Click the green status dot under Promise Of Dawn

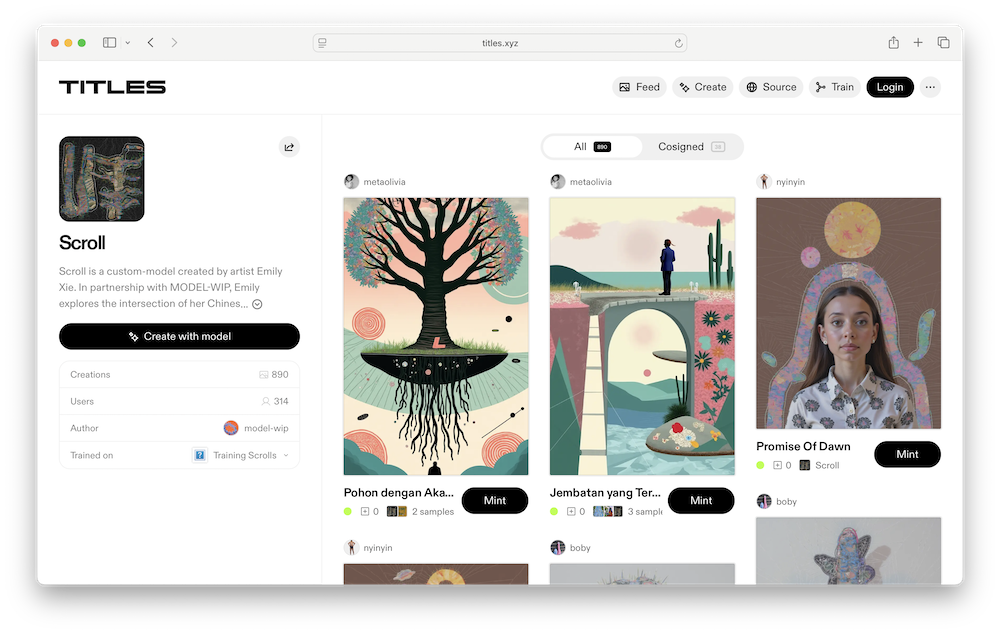760,465
